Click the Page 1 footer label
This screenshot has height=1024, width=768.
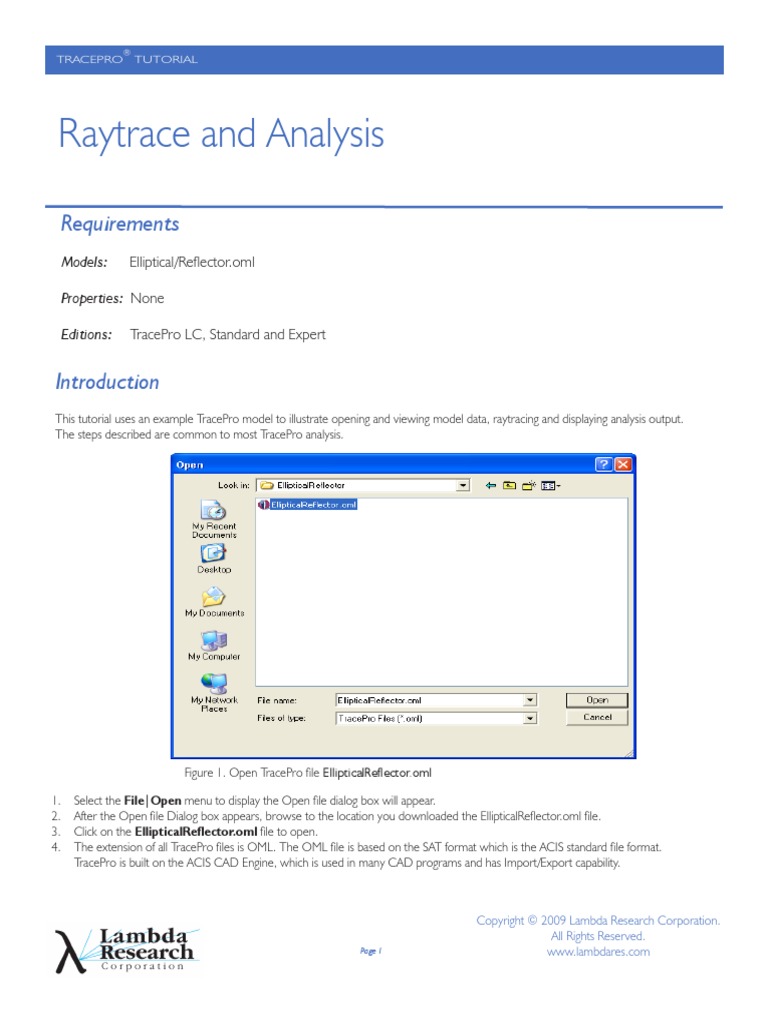370,951
